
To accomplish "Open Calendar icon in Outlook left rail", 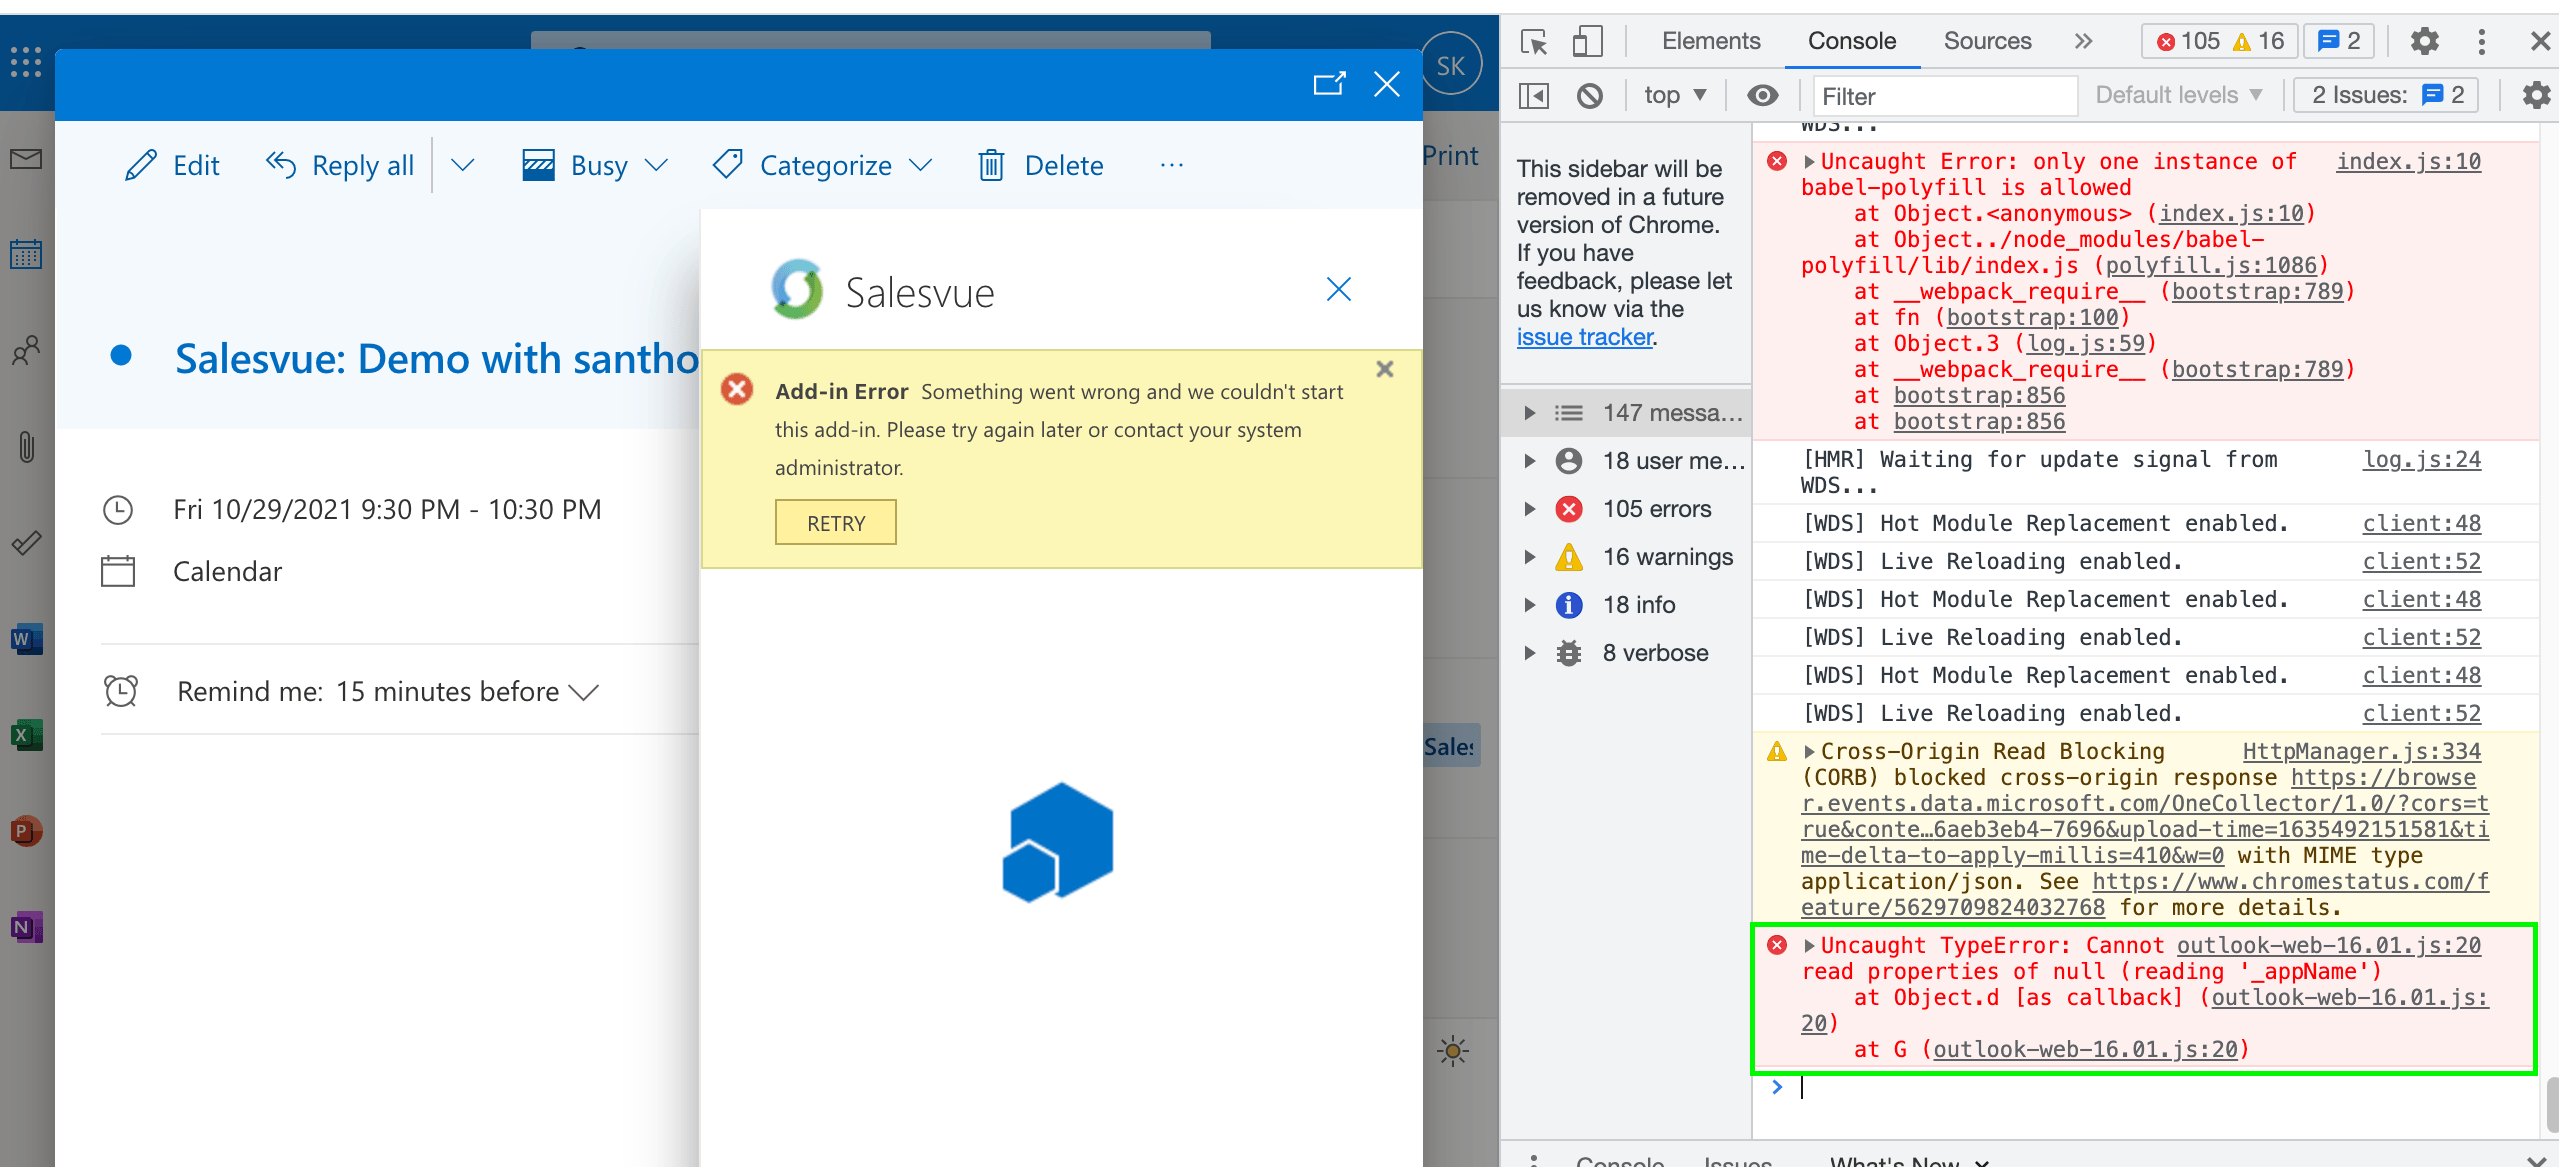I will click(x=26, y=254).
